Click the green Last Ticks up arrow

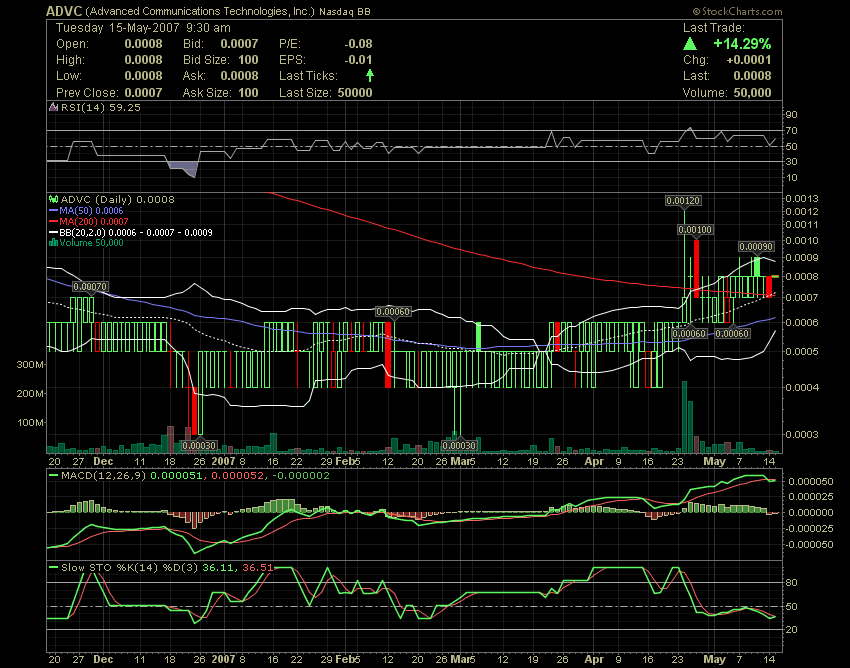point(370,75)
